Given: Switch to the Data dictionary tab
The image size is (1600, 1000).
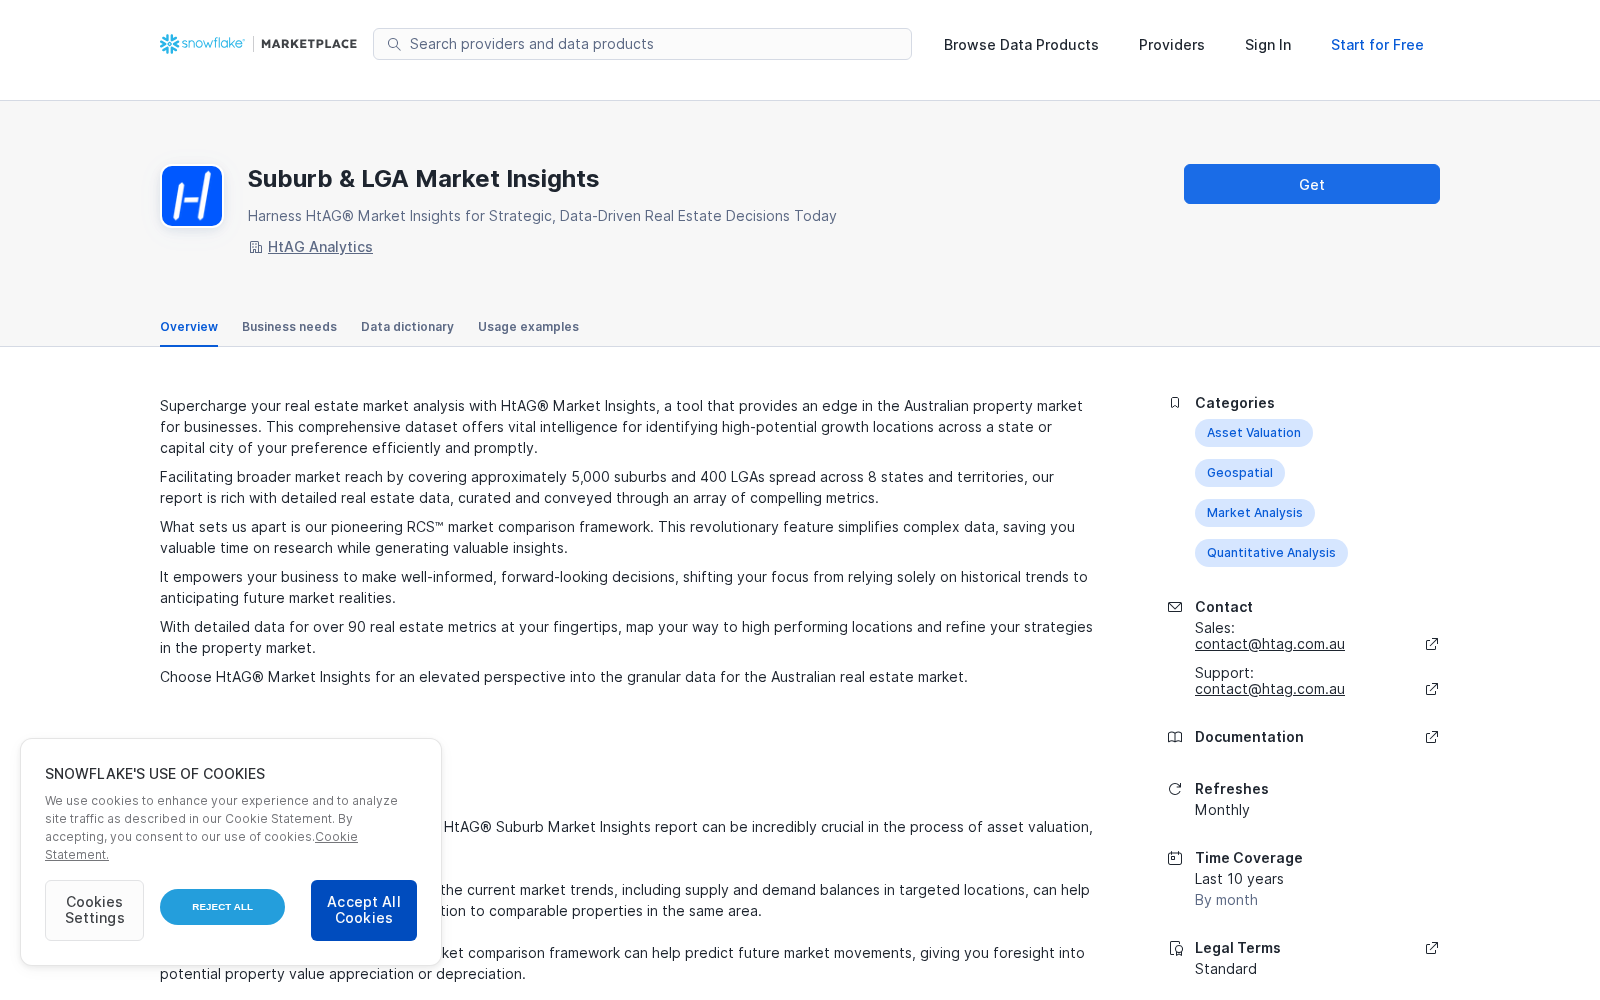Looking at the screenshot, I should pyautogui.click(x=407, y=327).
